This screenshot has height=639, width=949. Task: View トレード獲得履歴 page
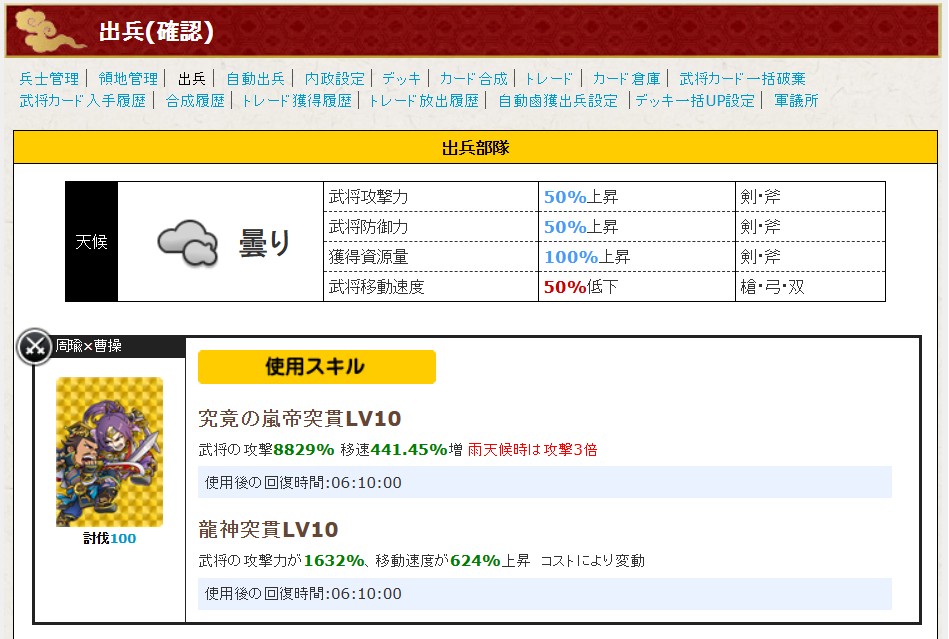(x=296, y=101)
